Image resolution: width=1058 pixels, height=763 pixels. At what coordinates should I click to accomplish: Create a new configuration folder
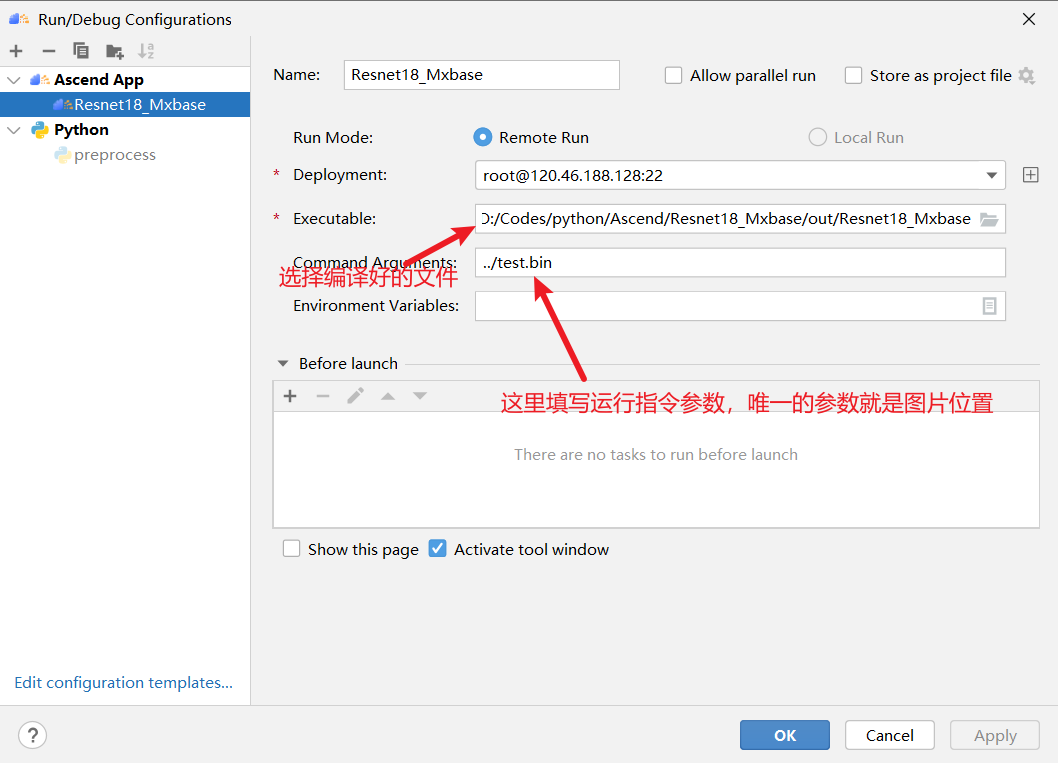click(x=115, y=51)
